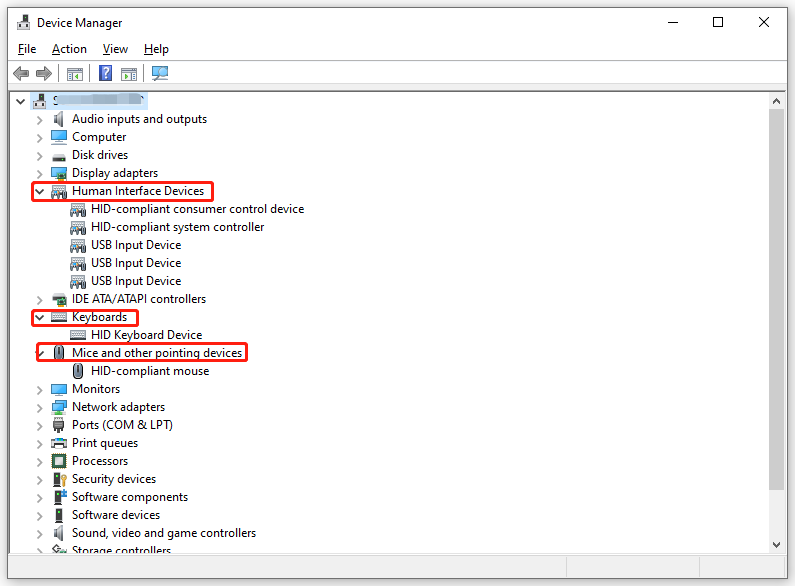Click the Software components icon
The image size is (795, 586).
(x=60, y=497)
